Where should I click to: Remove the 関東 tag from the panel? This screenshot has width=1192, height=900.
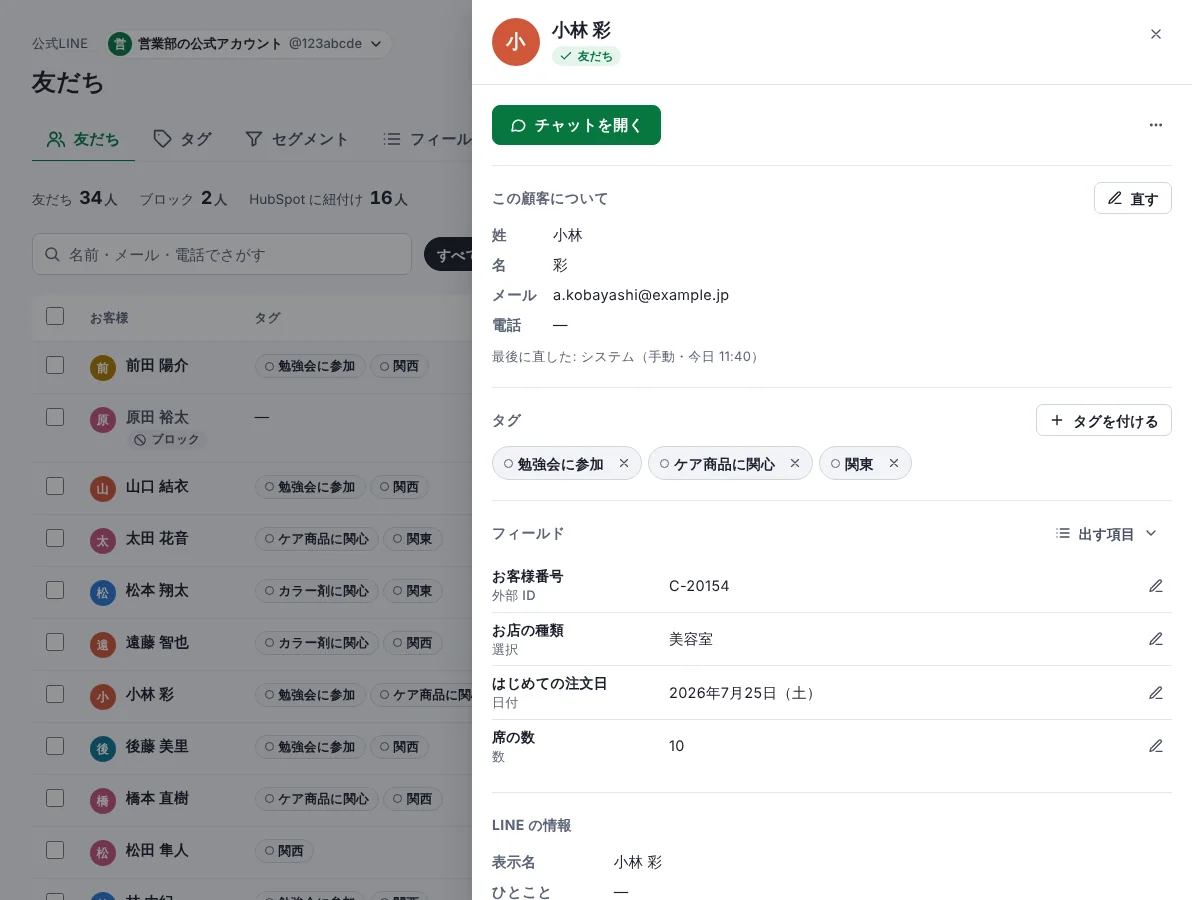tap(893, 463)
